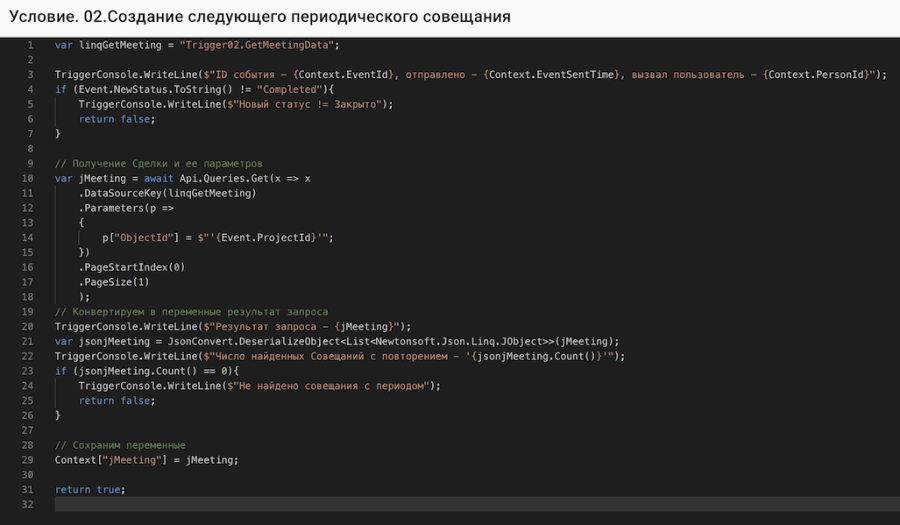Click the string "Trigger02.GetMeetingData"

(x=257, y=45)
